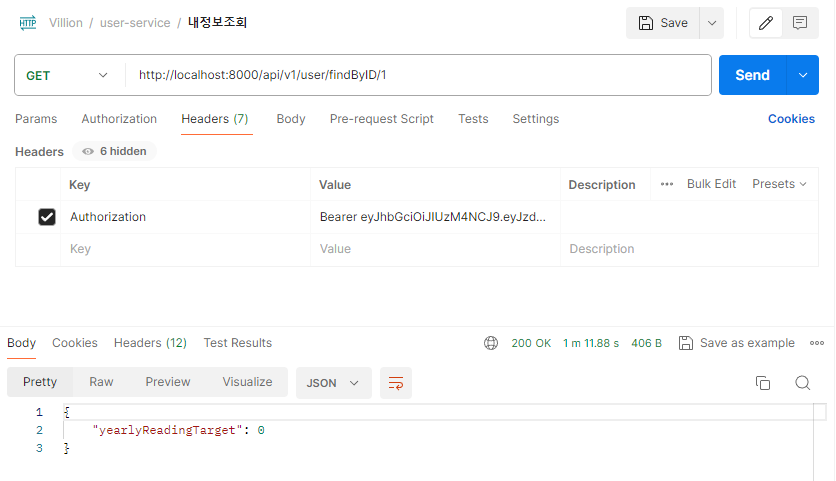Open the Test Results tab
The height and width of the screenshot is (481, 836).
click(x=238, y=343)
